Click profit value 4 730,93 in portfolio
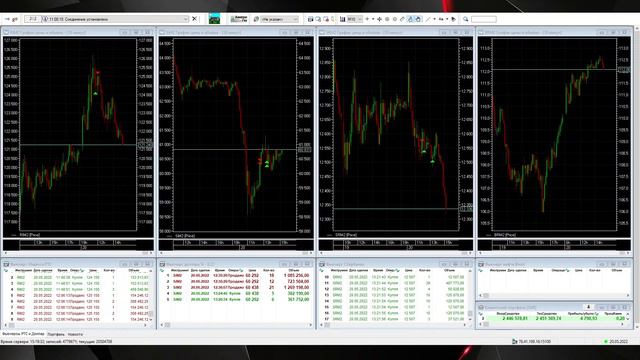640x360 pixels. point(588,318)
